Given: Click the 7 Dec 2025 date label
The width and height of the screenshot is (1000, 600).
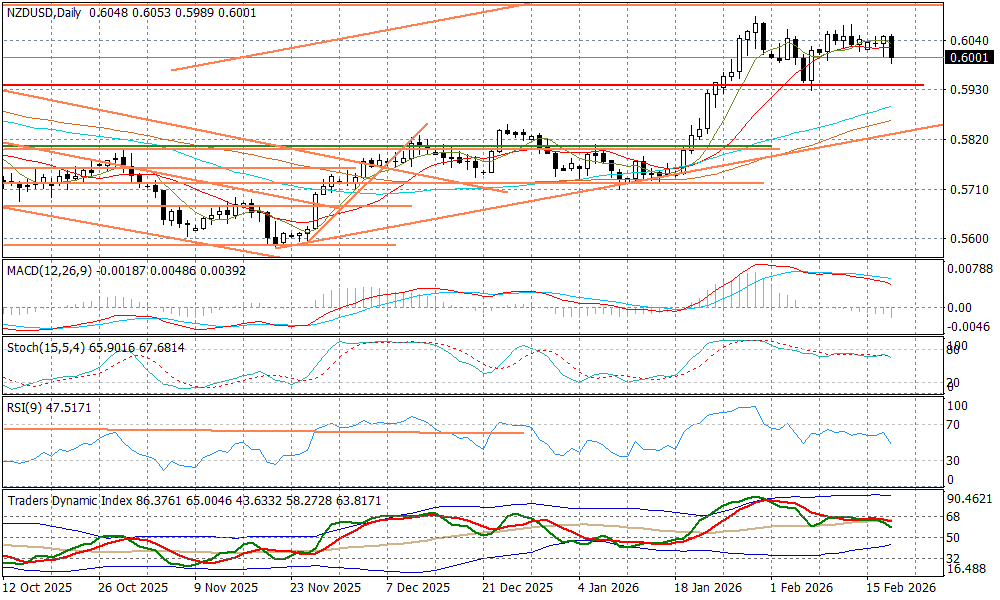Looking at the screenshot, I should (x=420, y=589).
